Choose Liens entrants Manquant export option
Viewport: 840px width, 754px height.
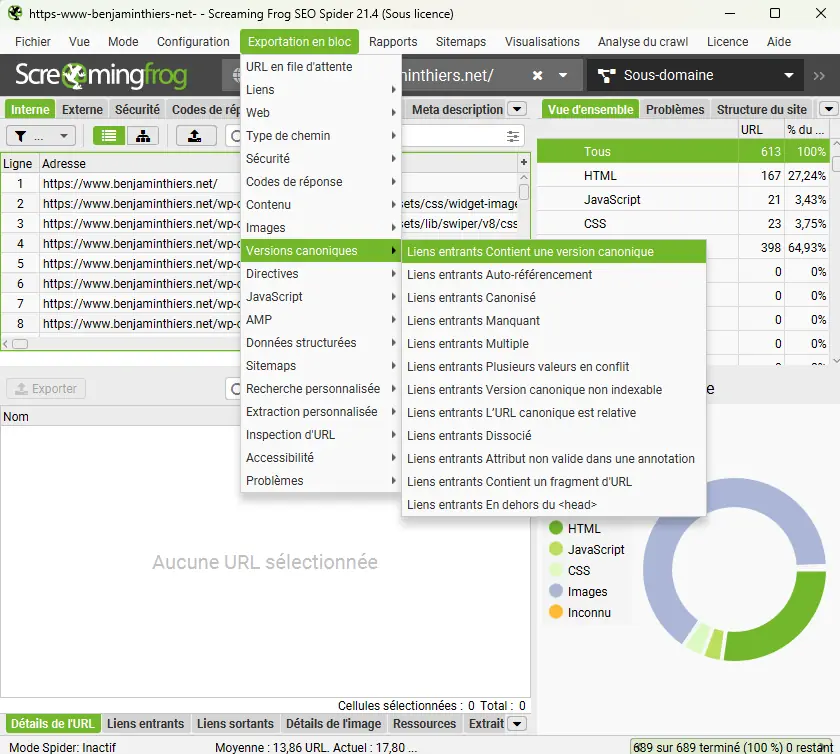tap(473, 321)
